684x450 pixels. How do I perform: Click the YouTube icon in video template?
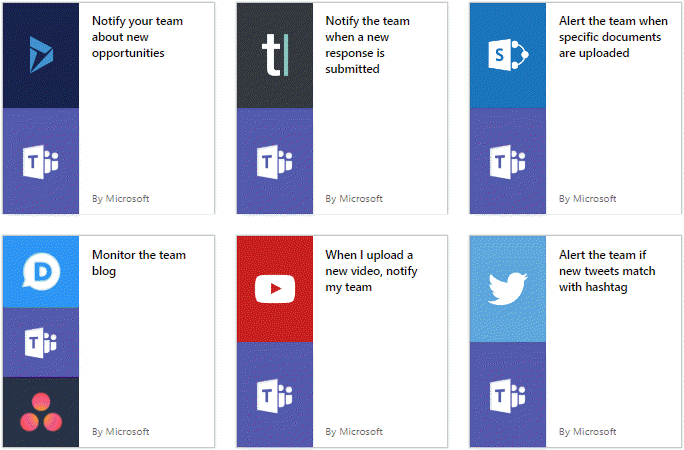pyautogui.click(x=274, y=289)
